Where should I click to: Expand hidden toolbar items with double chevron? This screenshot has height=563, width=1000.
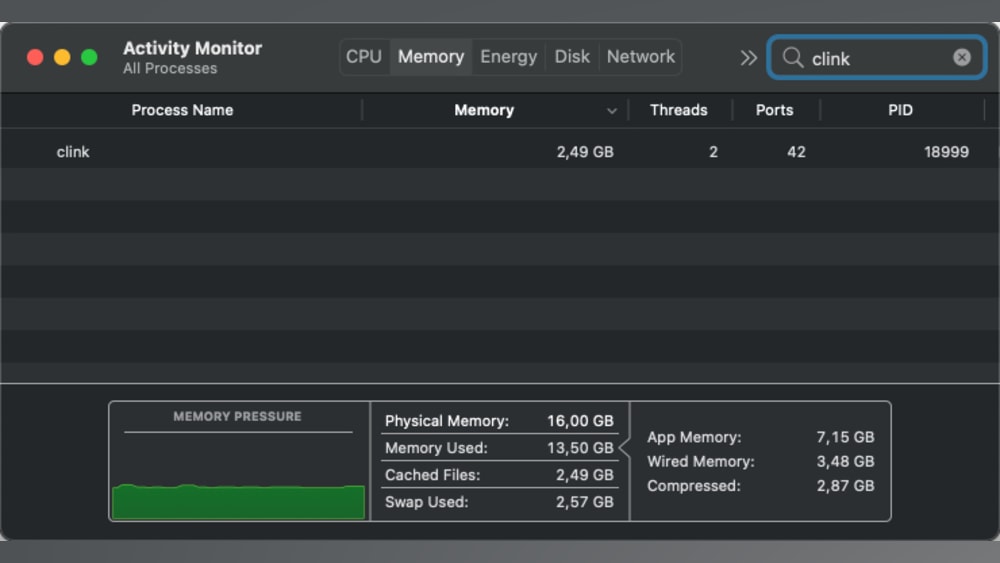pyautogui.click(x=749, y=58)
